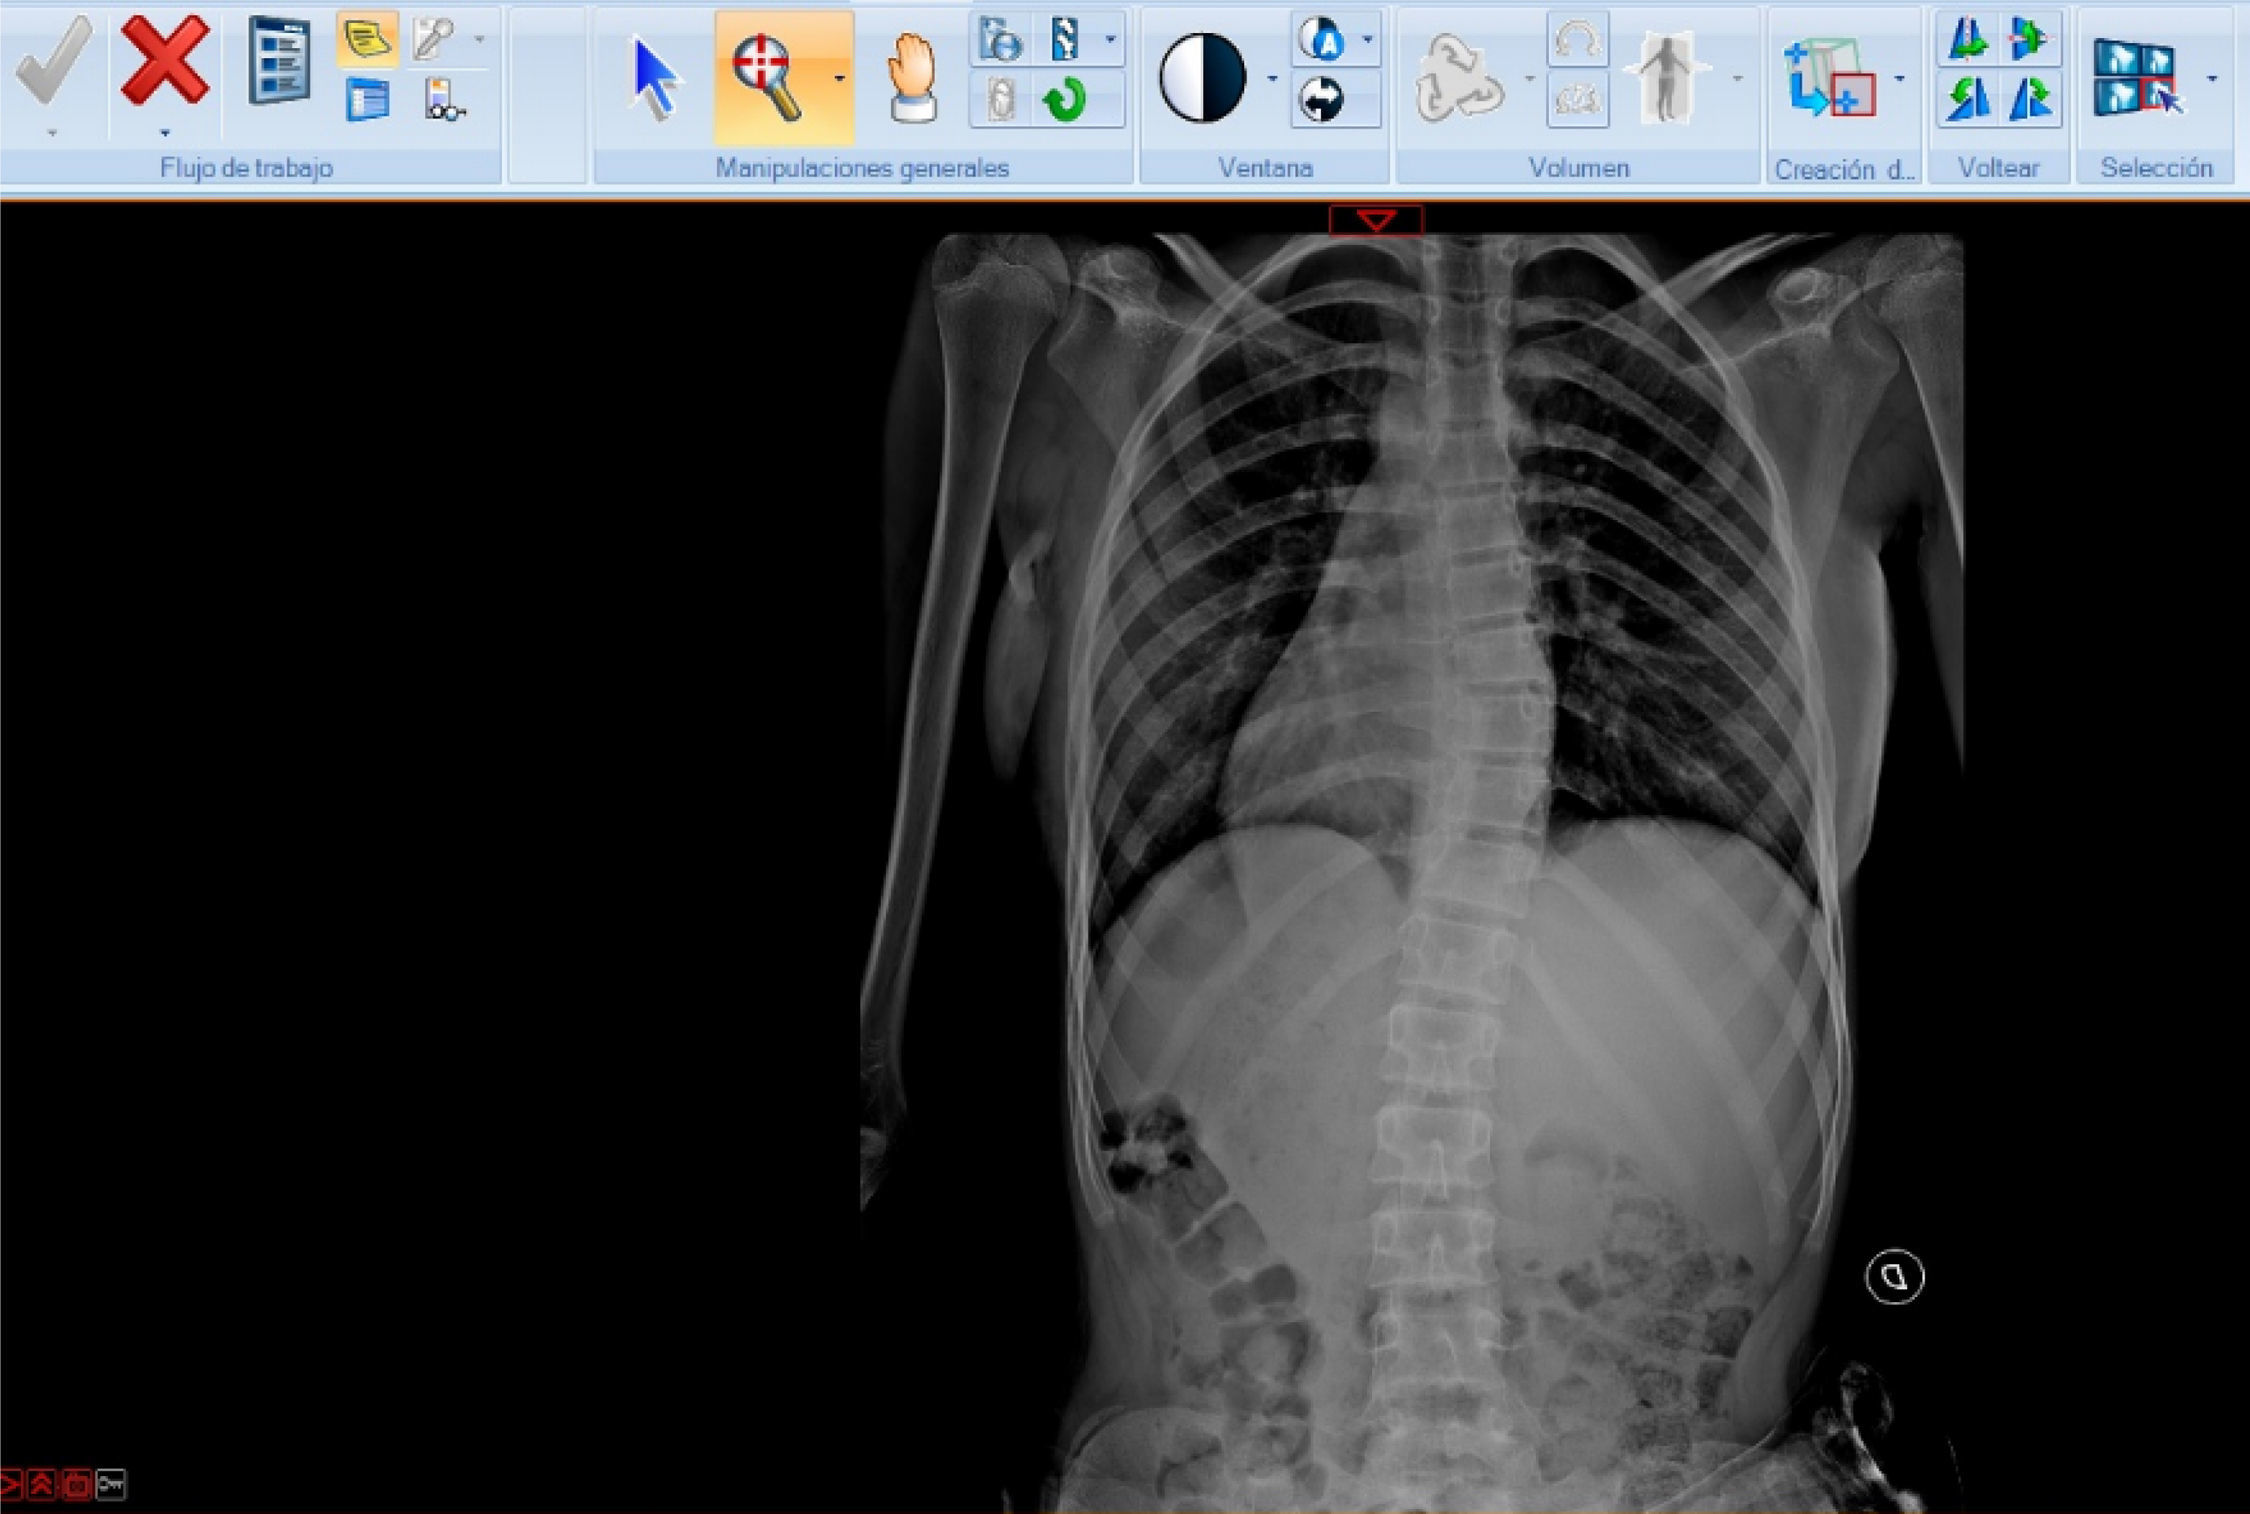Image resolution: width=2250 pixels, height=1514 pixels.
Task: Select the hand pan tool
Action: pos(911,78)
